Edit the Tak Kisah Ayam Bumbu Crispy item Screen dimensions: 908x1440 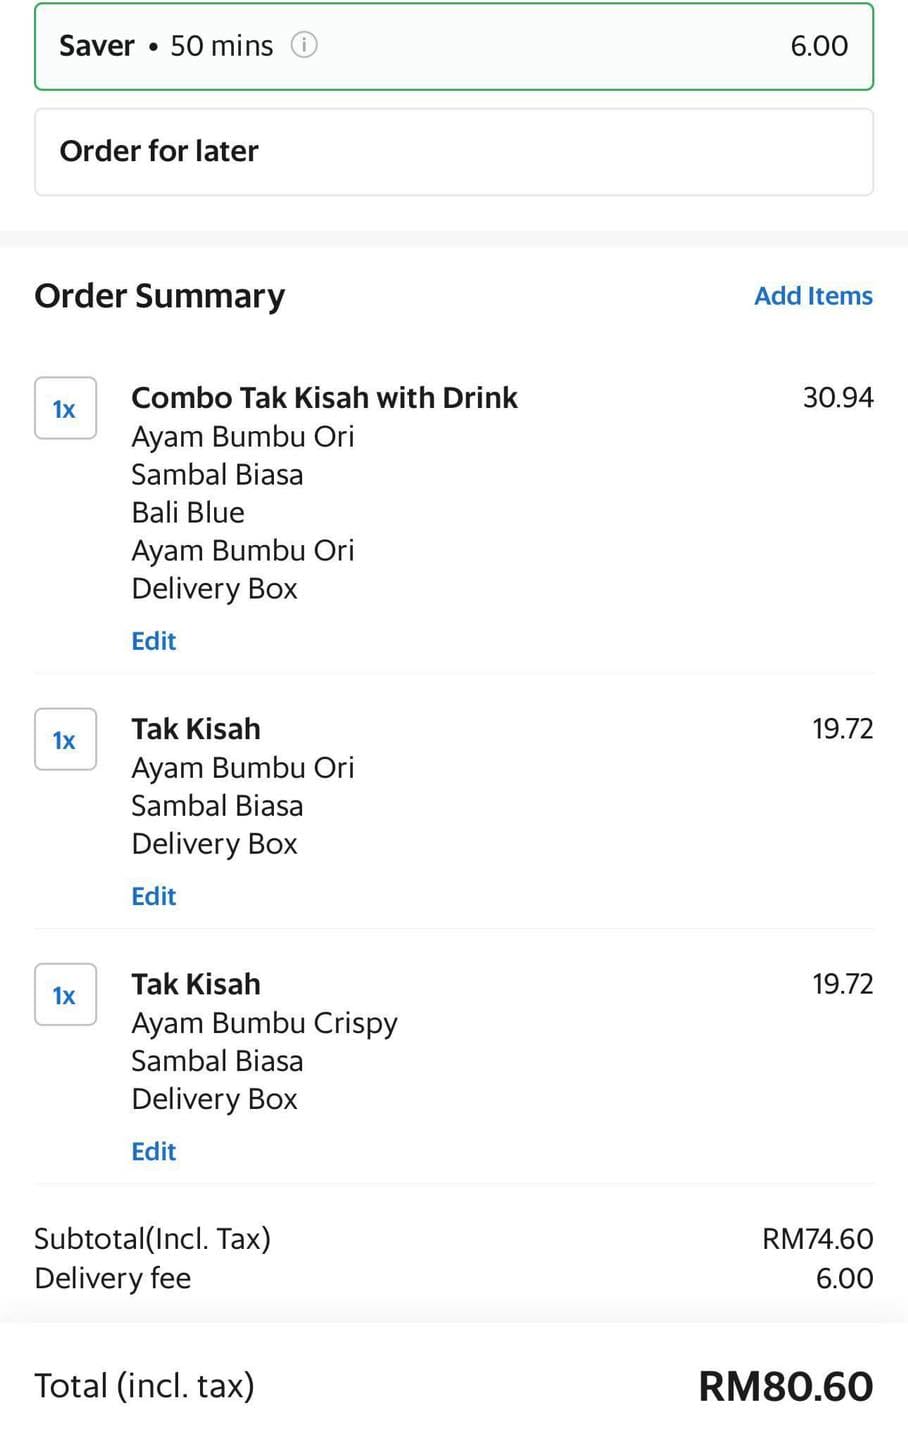pyautogui.click(x=154, y=1151)
